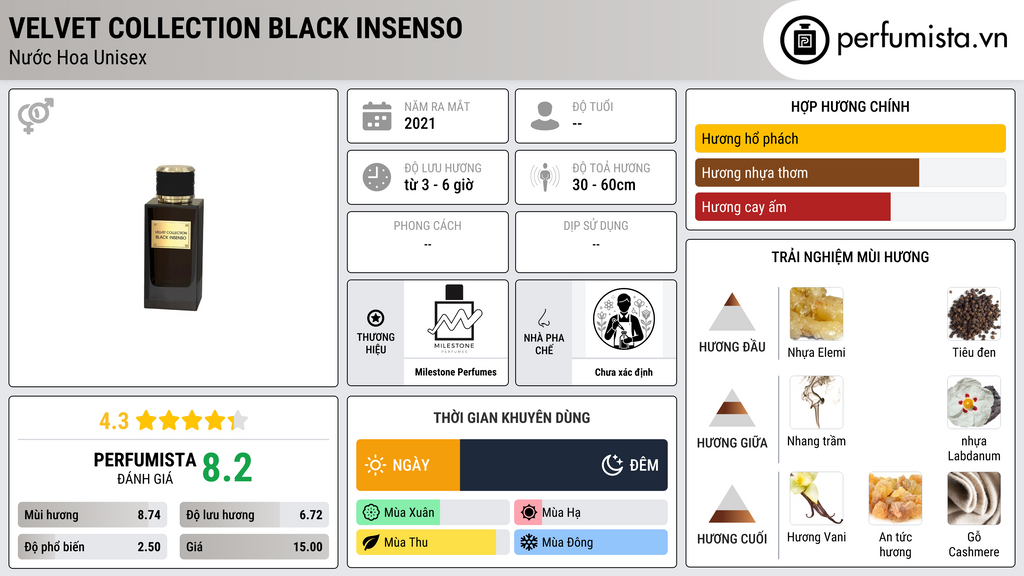The width and height of the screenshot is (1024, 576).
Task: Click the sillage value 30 - 60cm
Action: (604, 185)
